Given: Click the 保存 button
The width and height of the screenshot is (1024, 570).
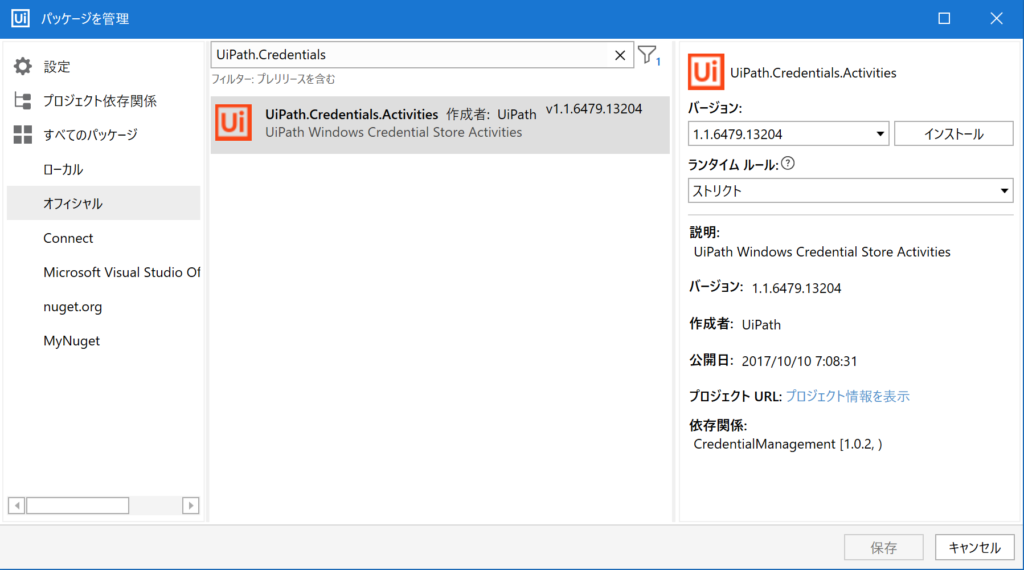Looking at the screenshot, I should (884, 547).
